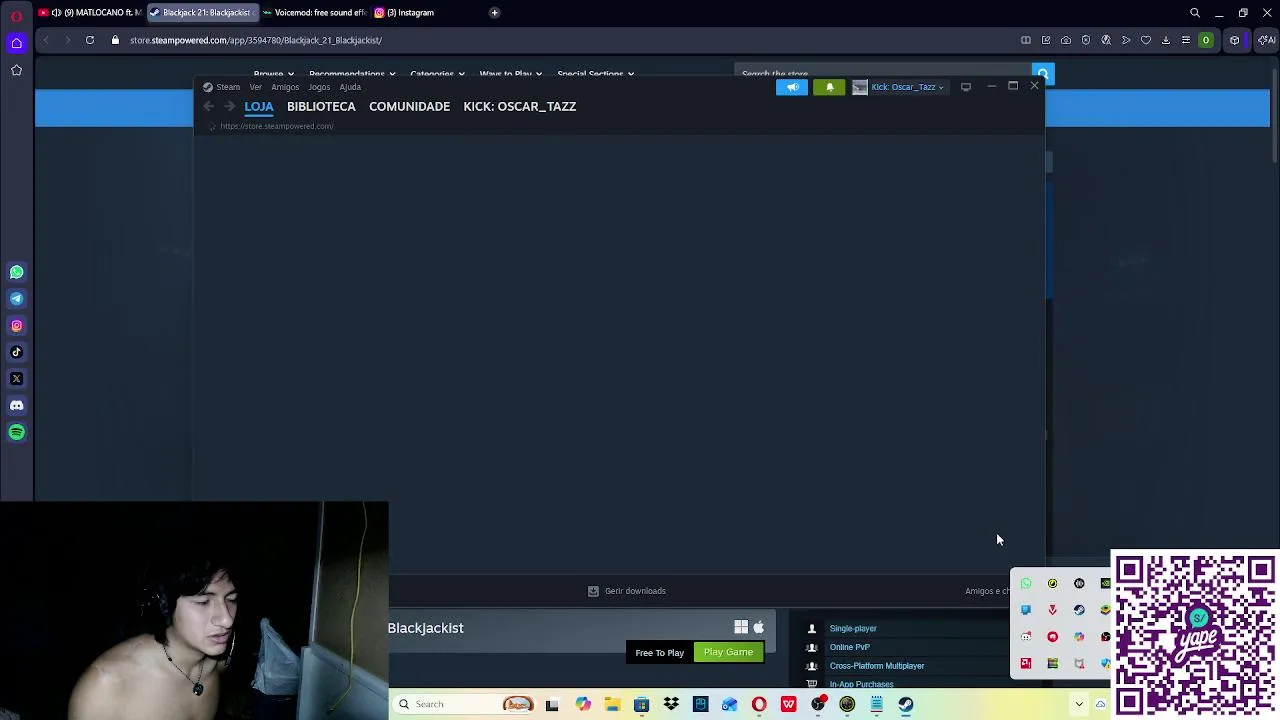Expand Categories dropdown on store page
This screenshot has height=720, width=1280.
click(x=436, y=74)
